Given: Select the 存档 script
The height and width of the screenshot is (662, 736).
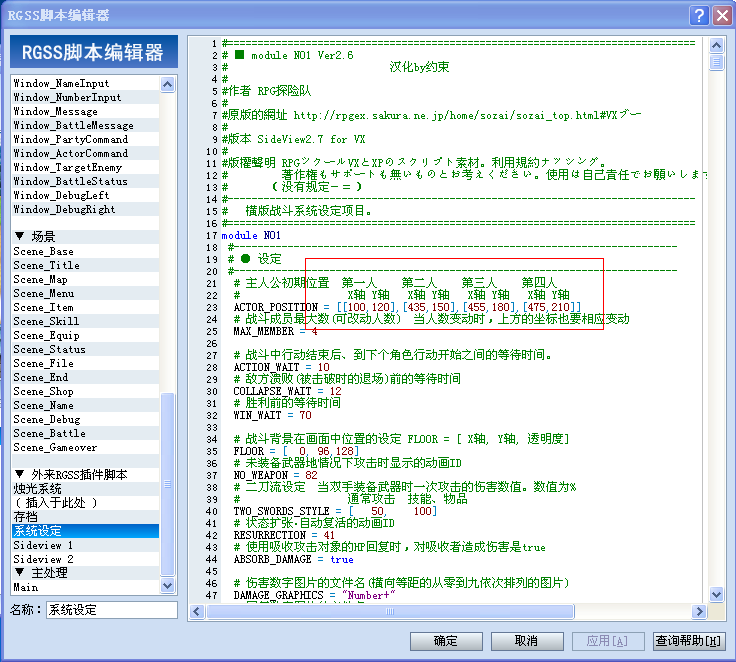Looking at the screenshot, I should coord(85,517).
